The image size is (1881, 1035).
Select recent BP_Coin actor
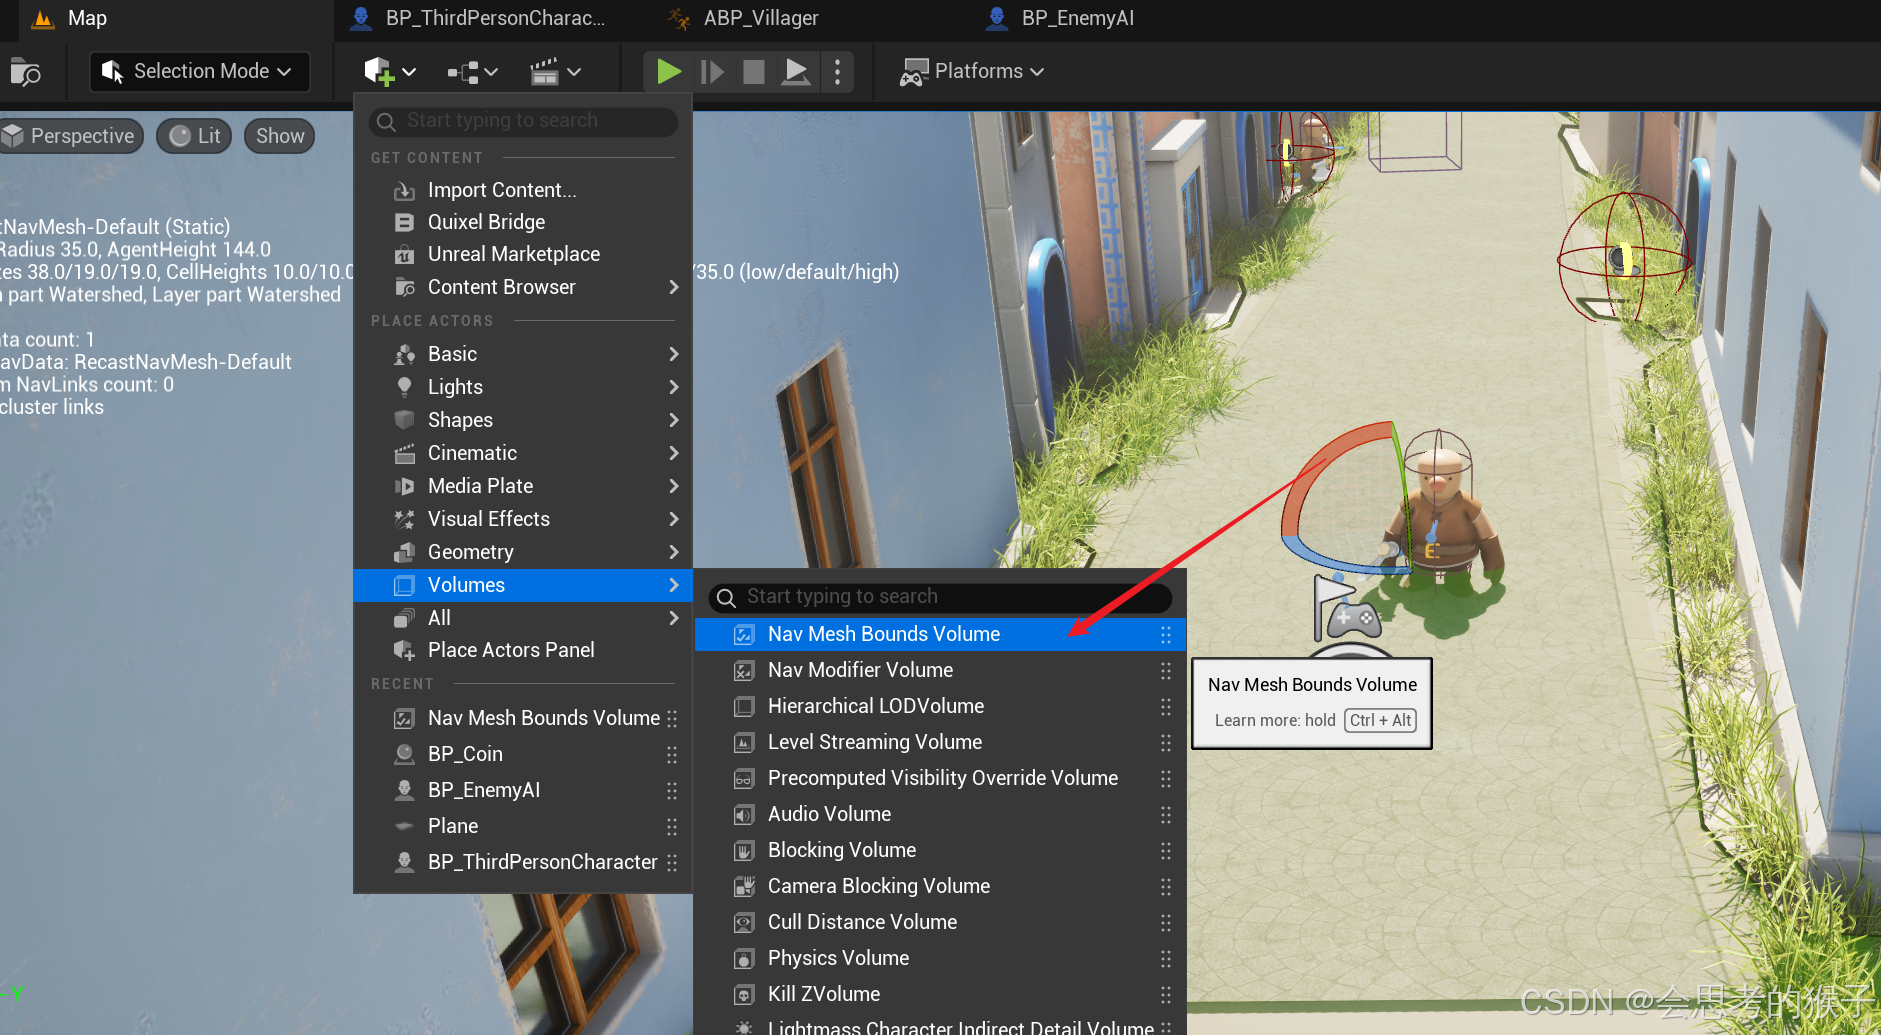[x=523, y=754]
